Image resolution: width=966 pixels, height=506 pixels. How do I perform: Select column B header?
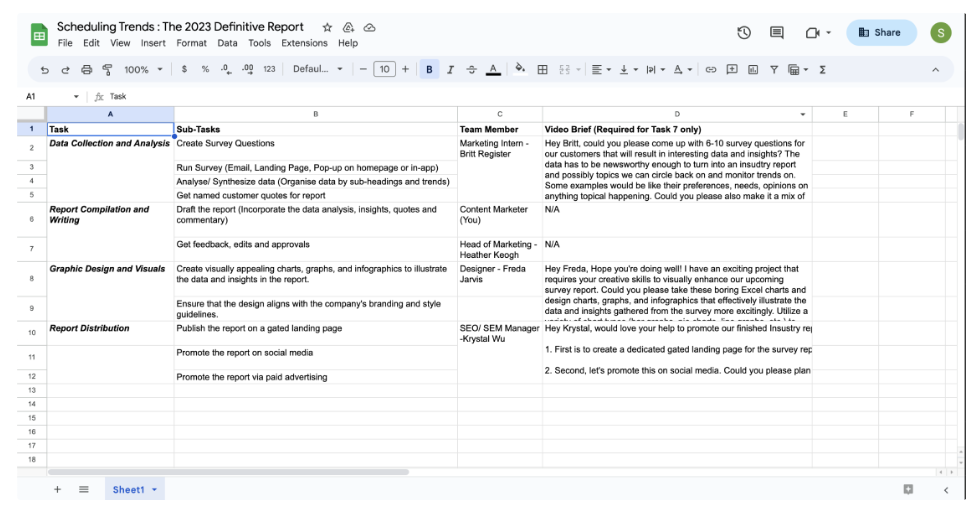coord(315,114)
